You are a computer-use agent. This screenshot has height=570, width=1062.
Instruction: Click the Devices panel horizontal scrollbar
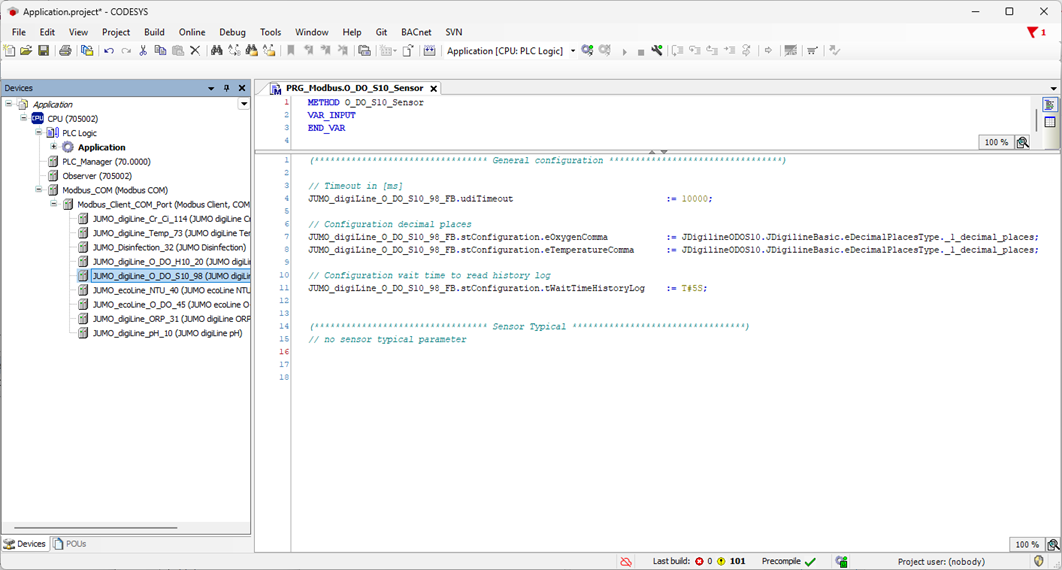point(95,527)
